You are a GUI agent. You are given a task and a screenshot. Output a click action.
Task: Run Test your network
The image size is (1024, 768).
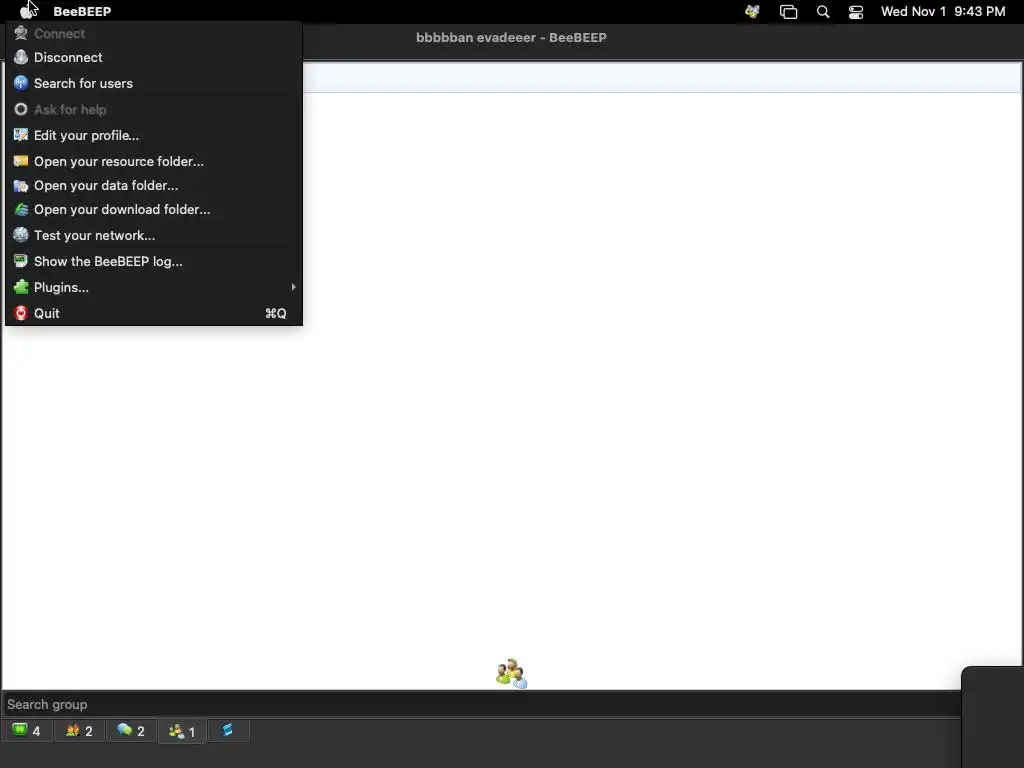(x=153, y=235)
